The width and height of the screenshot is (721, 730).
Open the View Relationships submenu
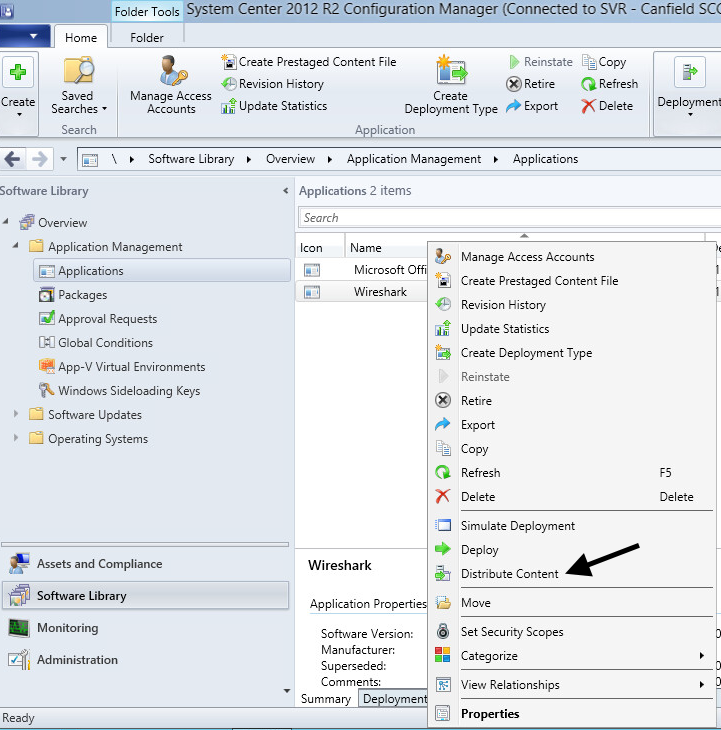(572, 685)
